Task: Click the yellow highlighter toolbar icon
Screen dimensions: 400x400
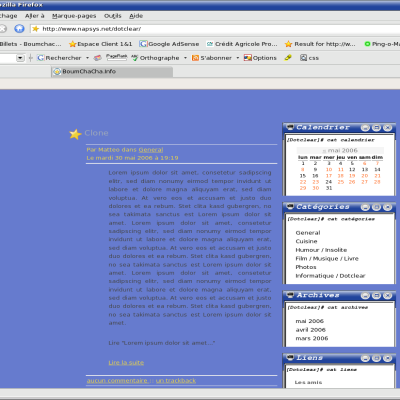Action: 288,58
